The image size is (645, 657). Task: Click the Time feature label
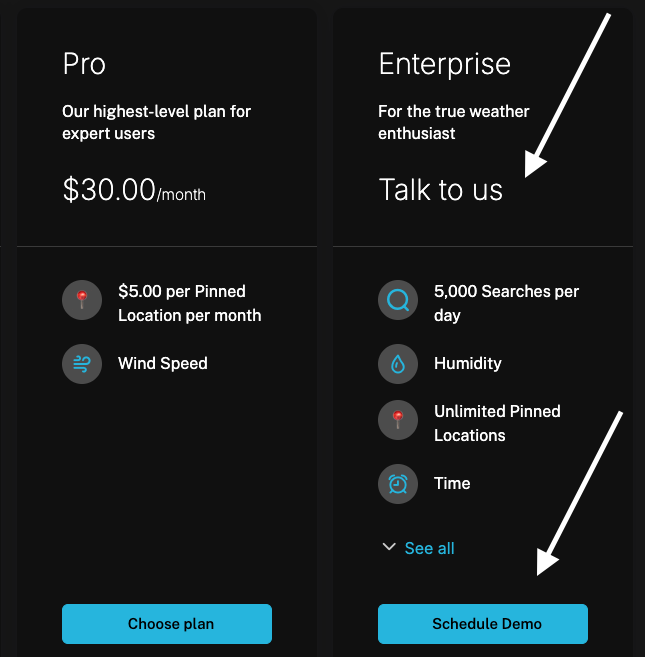pos(452,483)
